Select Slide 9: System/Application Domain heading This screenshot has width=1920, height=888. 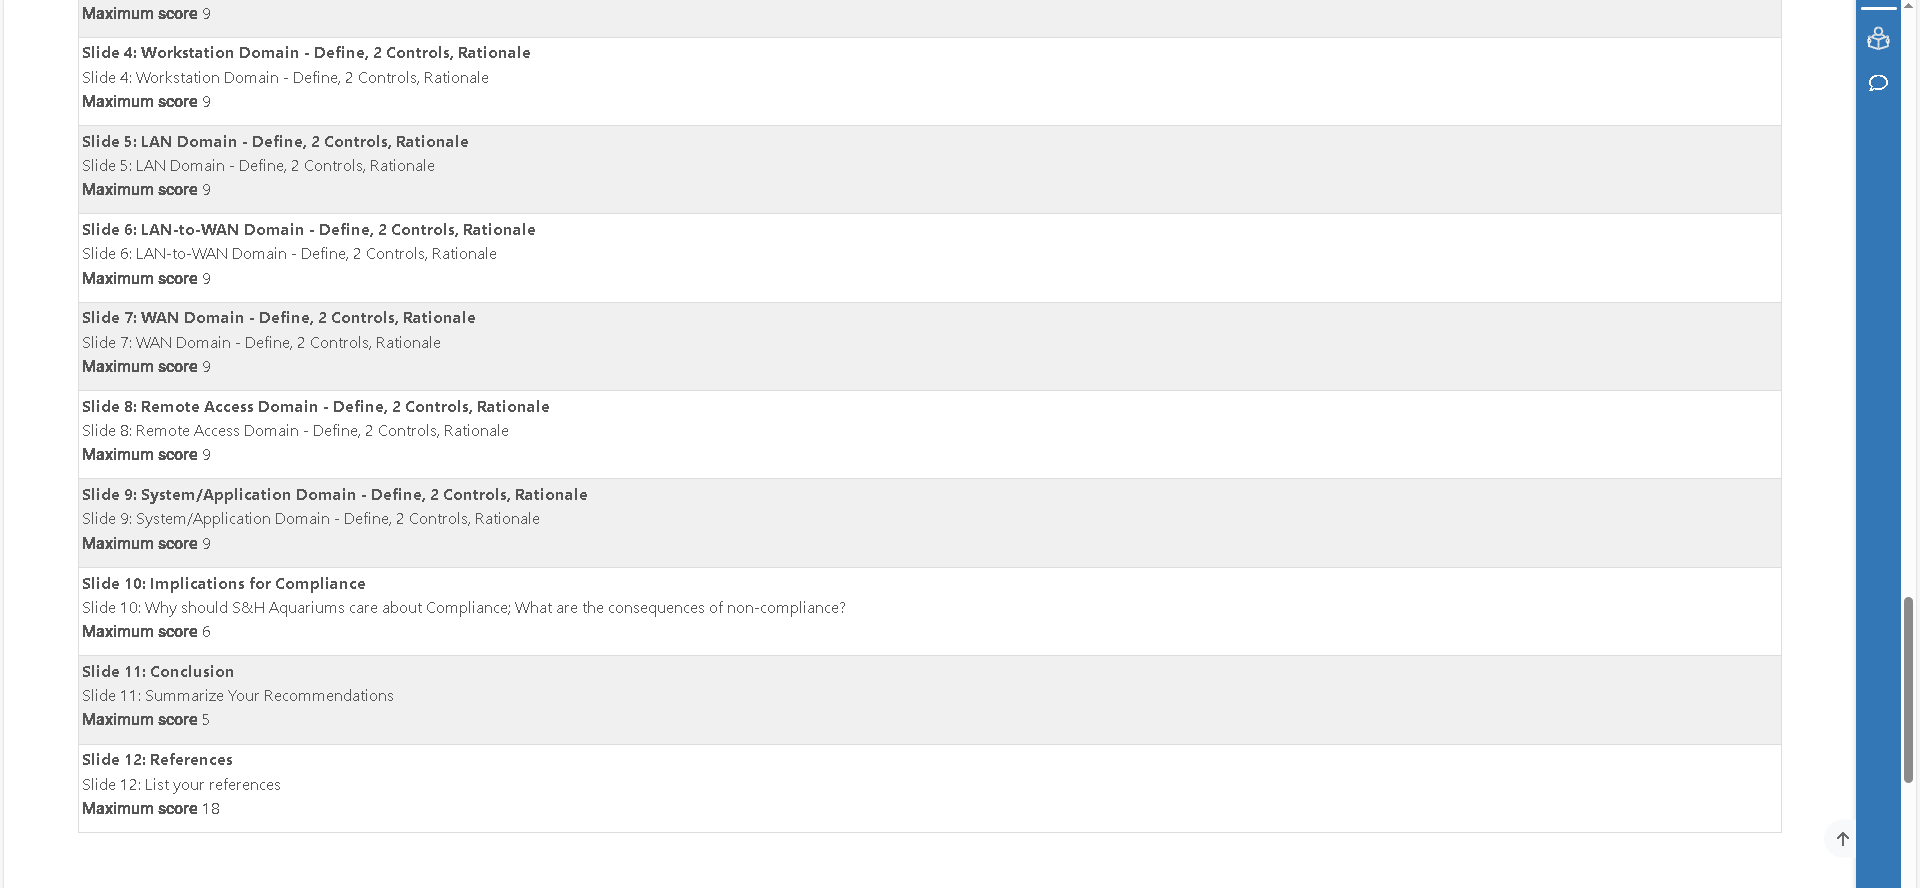(335, 495)
